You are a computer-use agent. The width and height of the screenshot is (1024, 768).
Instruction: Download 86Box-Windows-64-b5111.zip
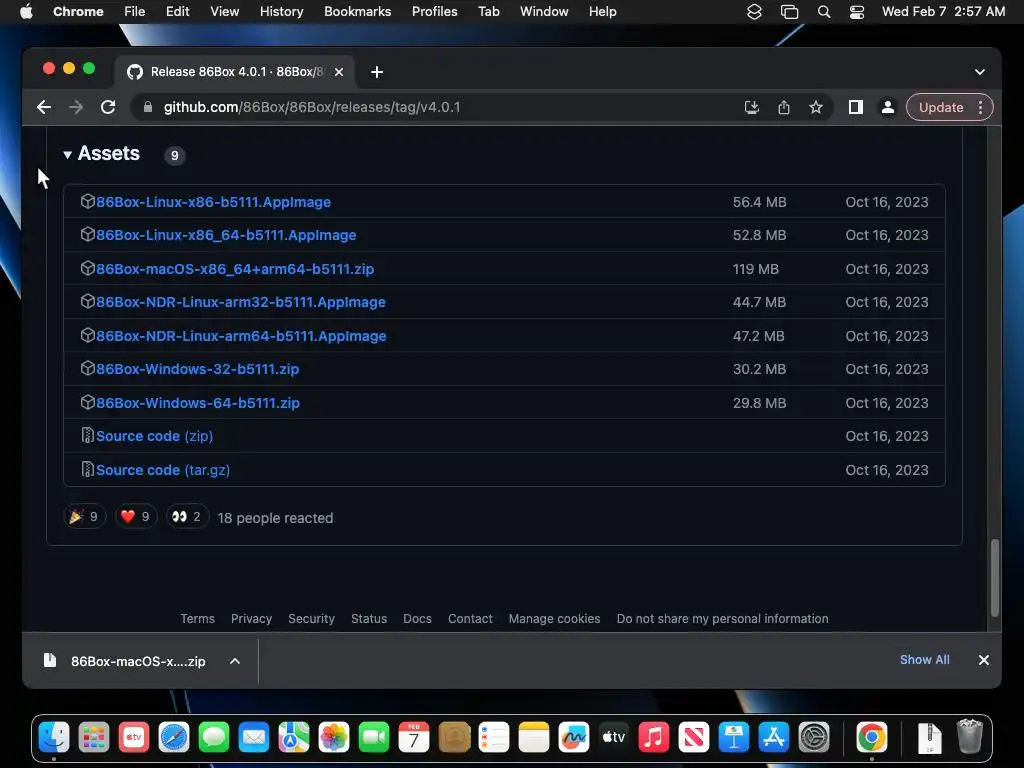(198, 403)
